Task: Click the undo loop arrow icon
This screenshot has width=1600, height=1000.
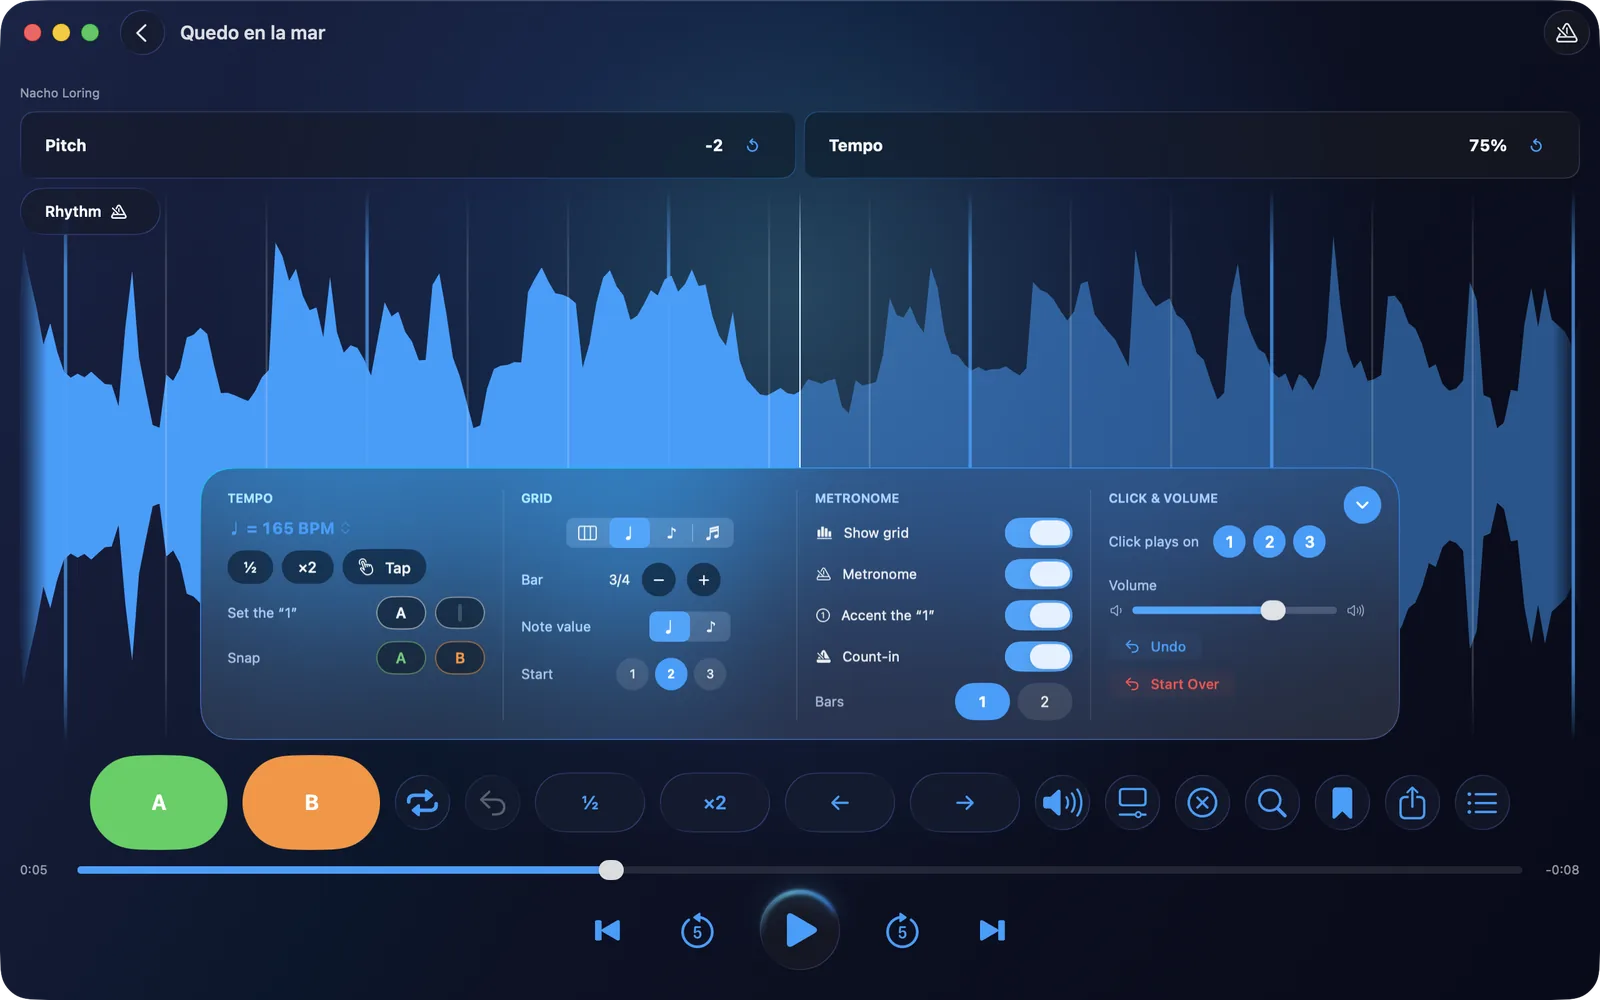Action: 492,802
